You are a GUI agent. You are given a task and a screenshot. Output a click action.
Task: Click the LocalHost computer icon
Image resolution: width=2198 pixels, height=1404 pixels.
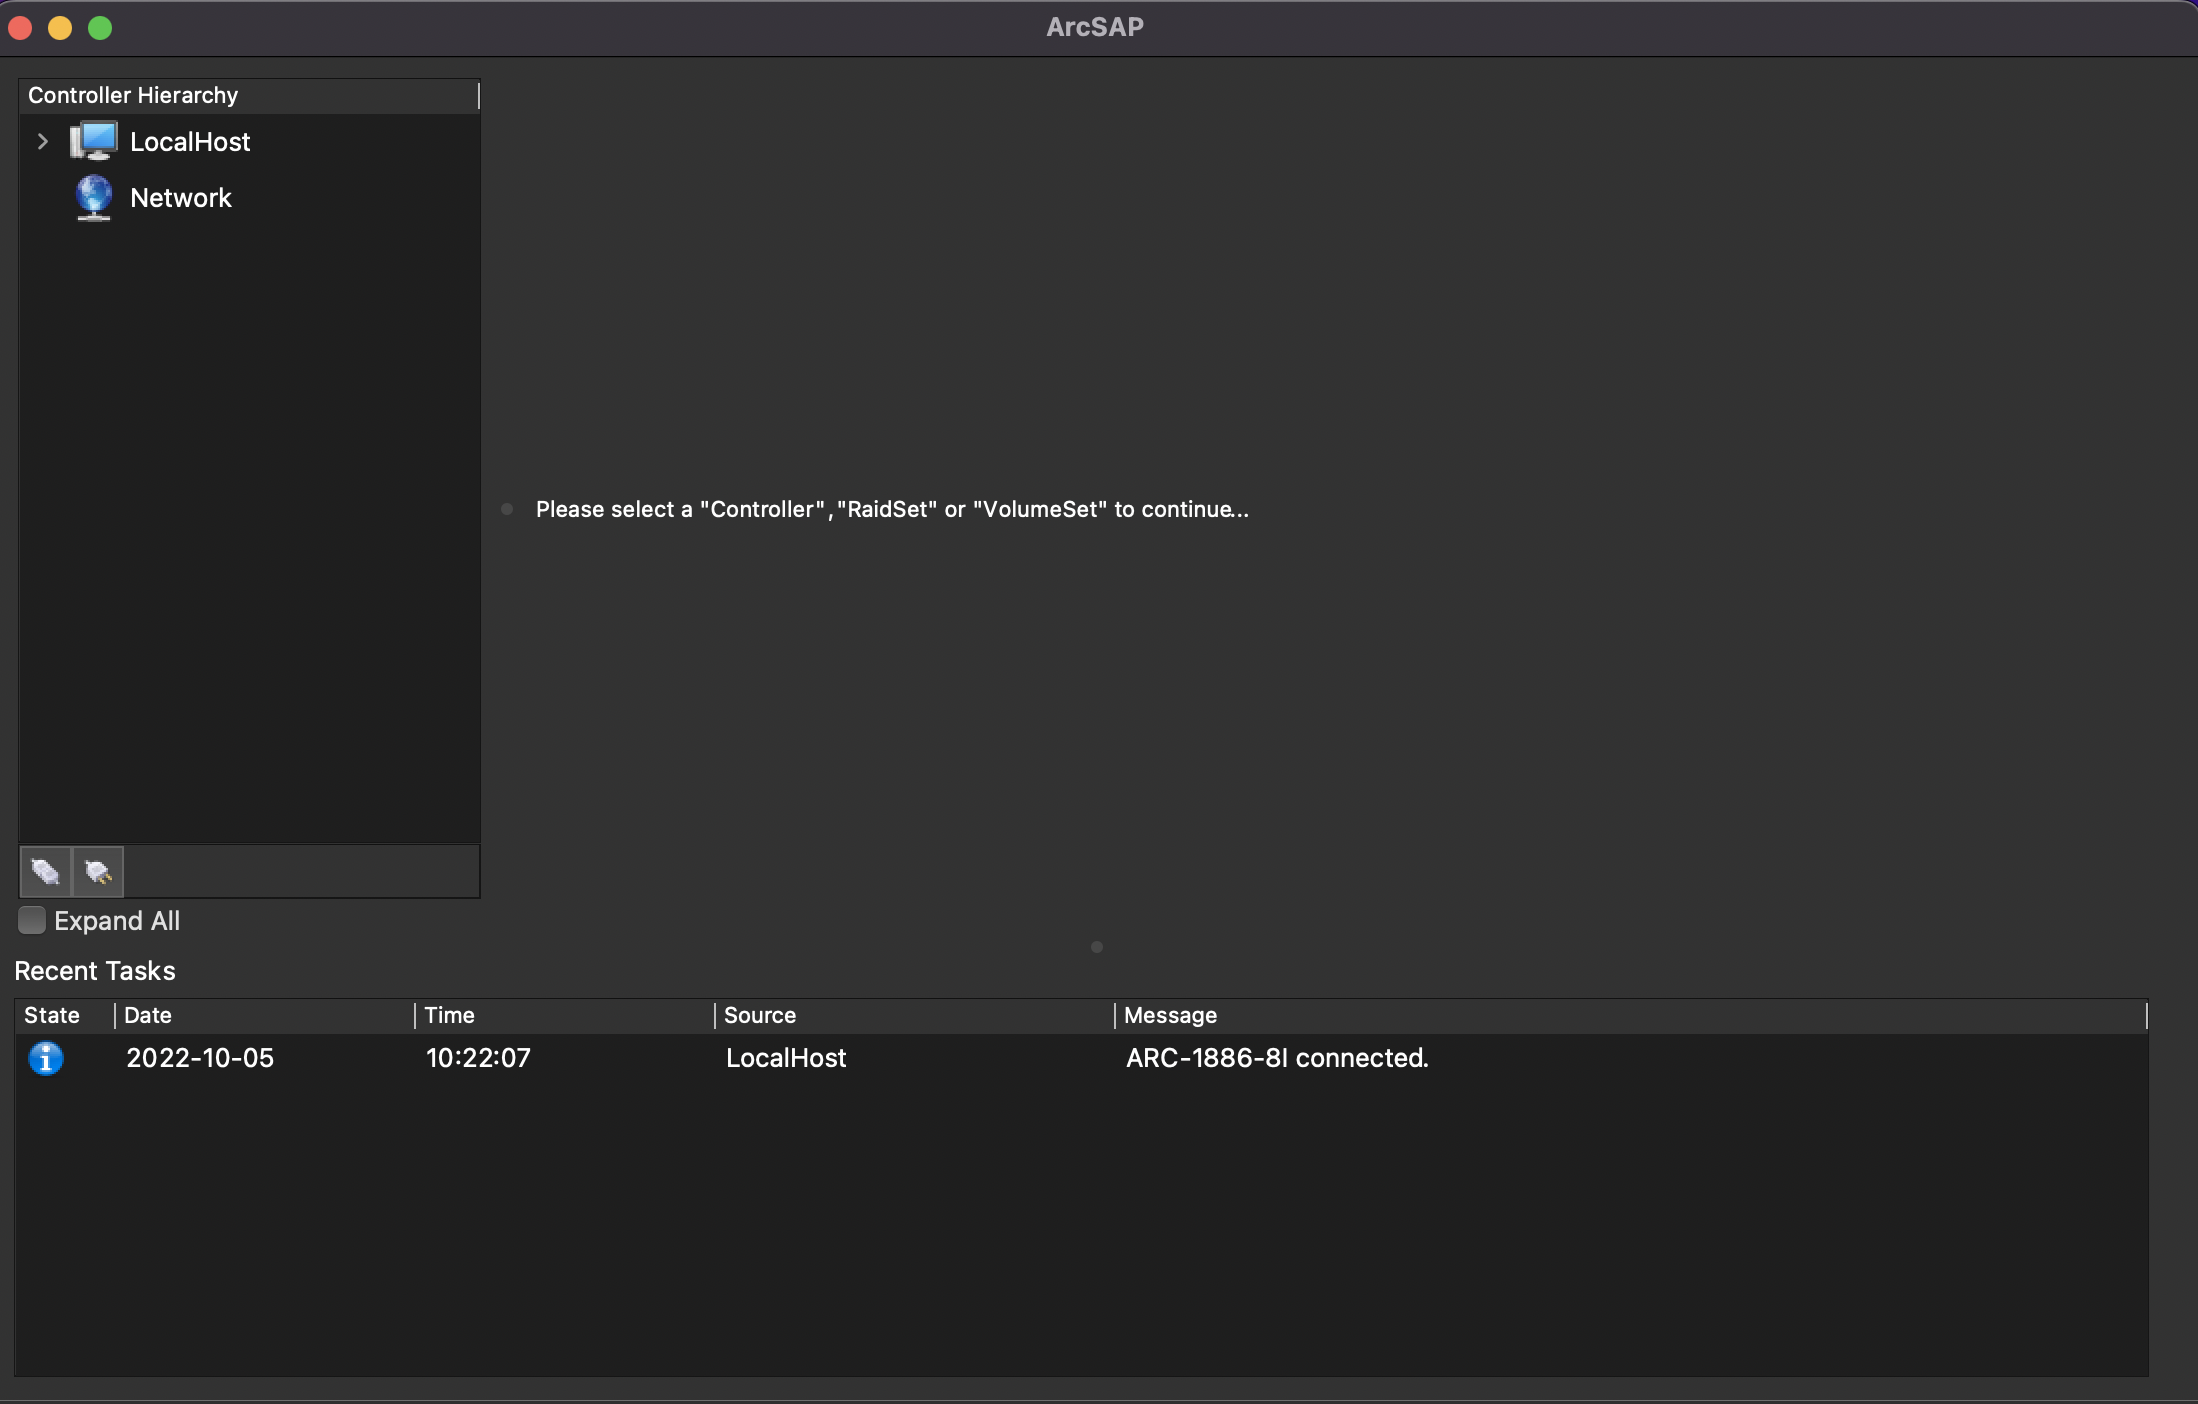coord(94,141)
